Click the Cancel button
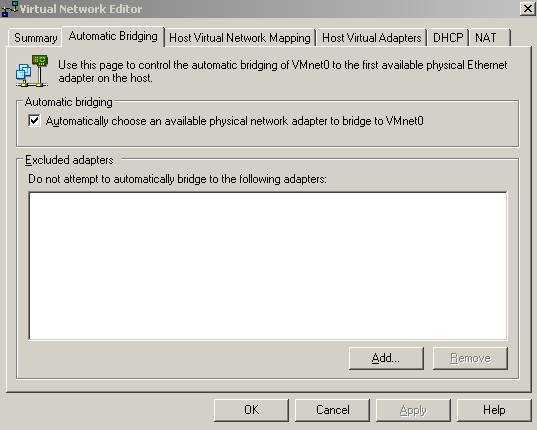This screenshot has width=537, height=430. [333, 410]
